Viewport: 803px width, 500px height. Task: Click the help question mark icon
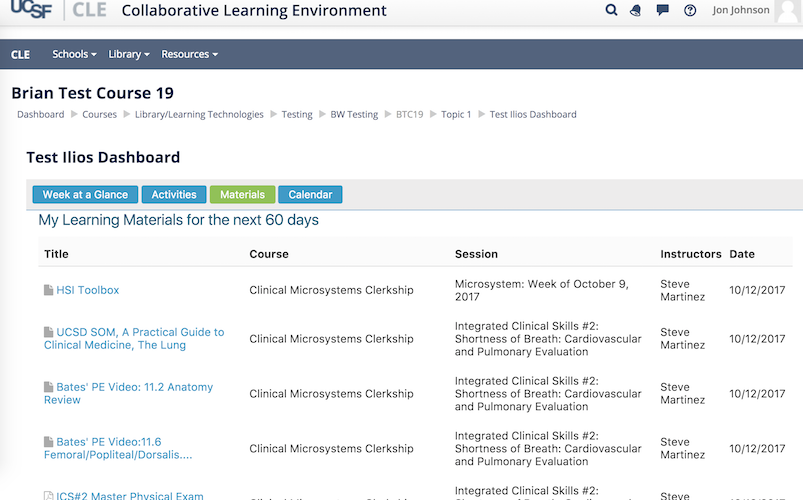[x=690, y=11]
